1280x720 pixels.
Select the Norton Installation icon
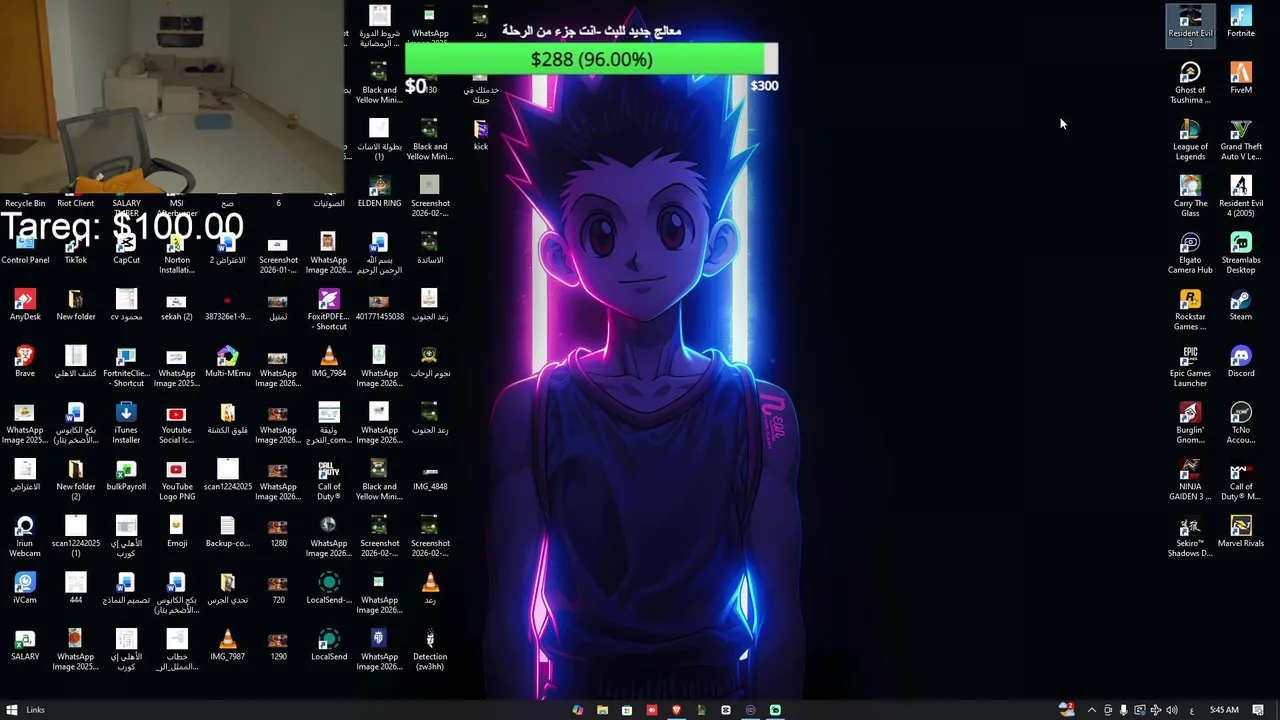pyautogui.click(x=177, y=254)
